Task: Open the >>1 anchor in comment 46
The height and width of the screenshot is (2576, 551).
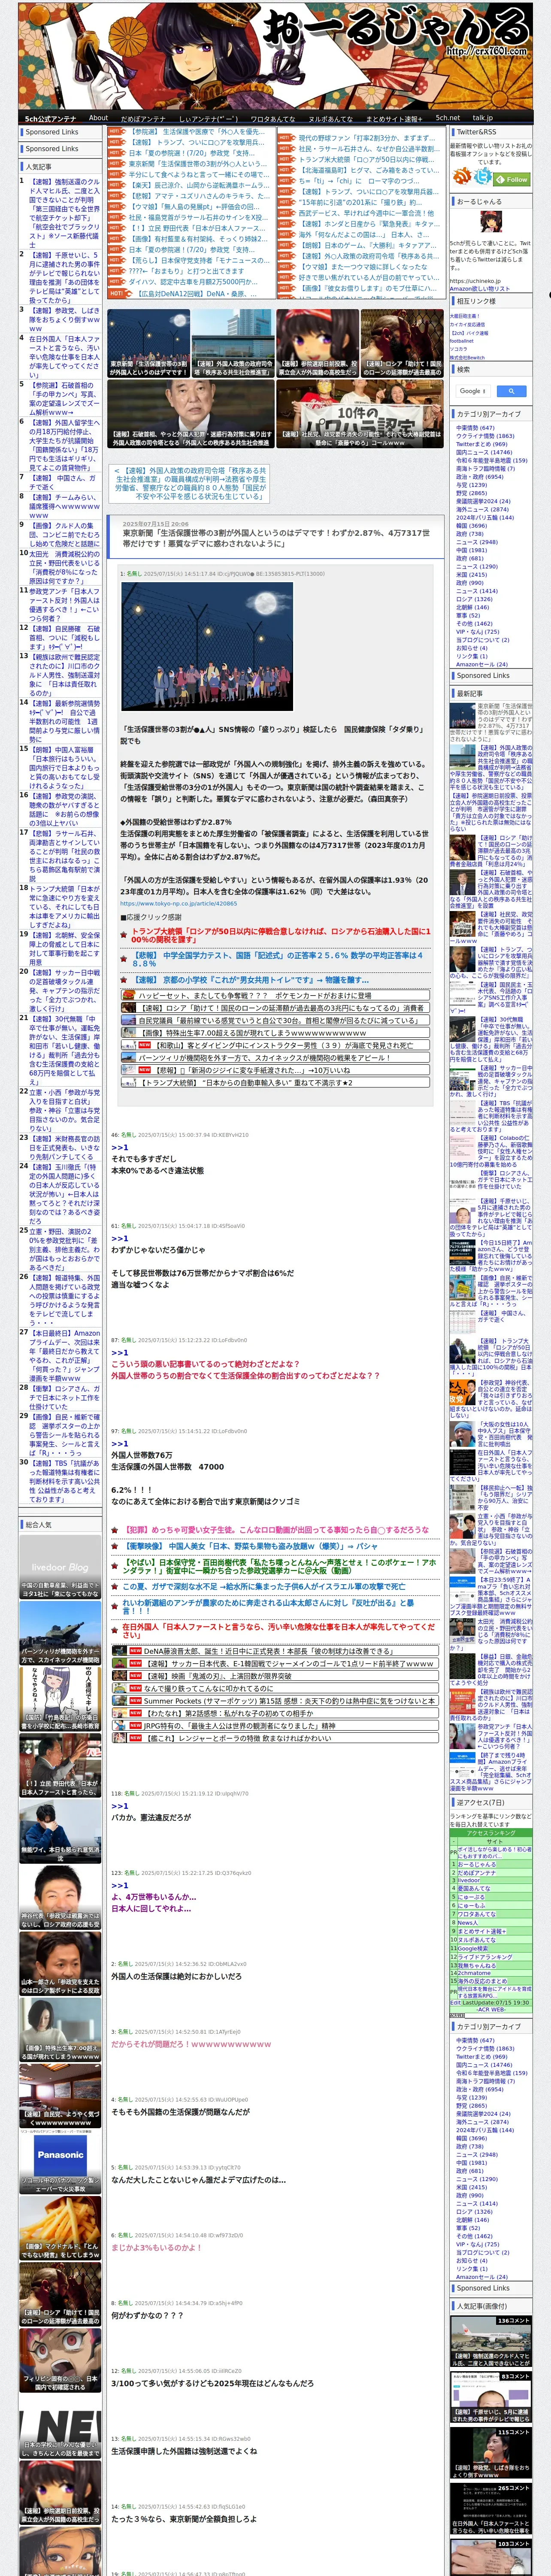Action: pyautogui.click(x=119, y=1147)
